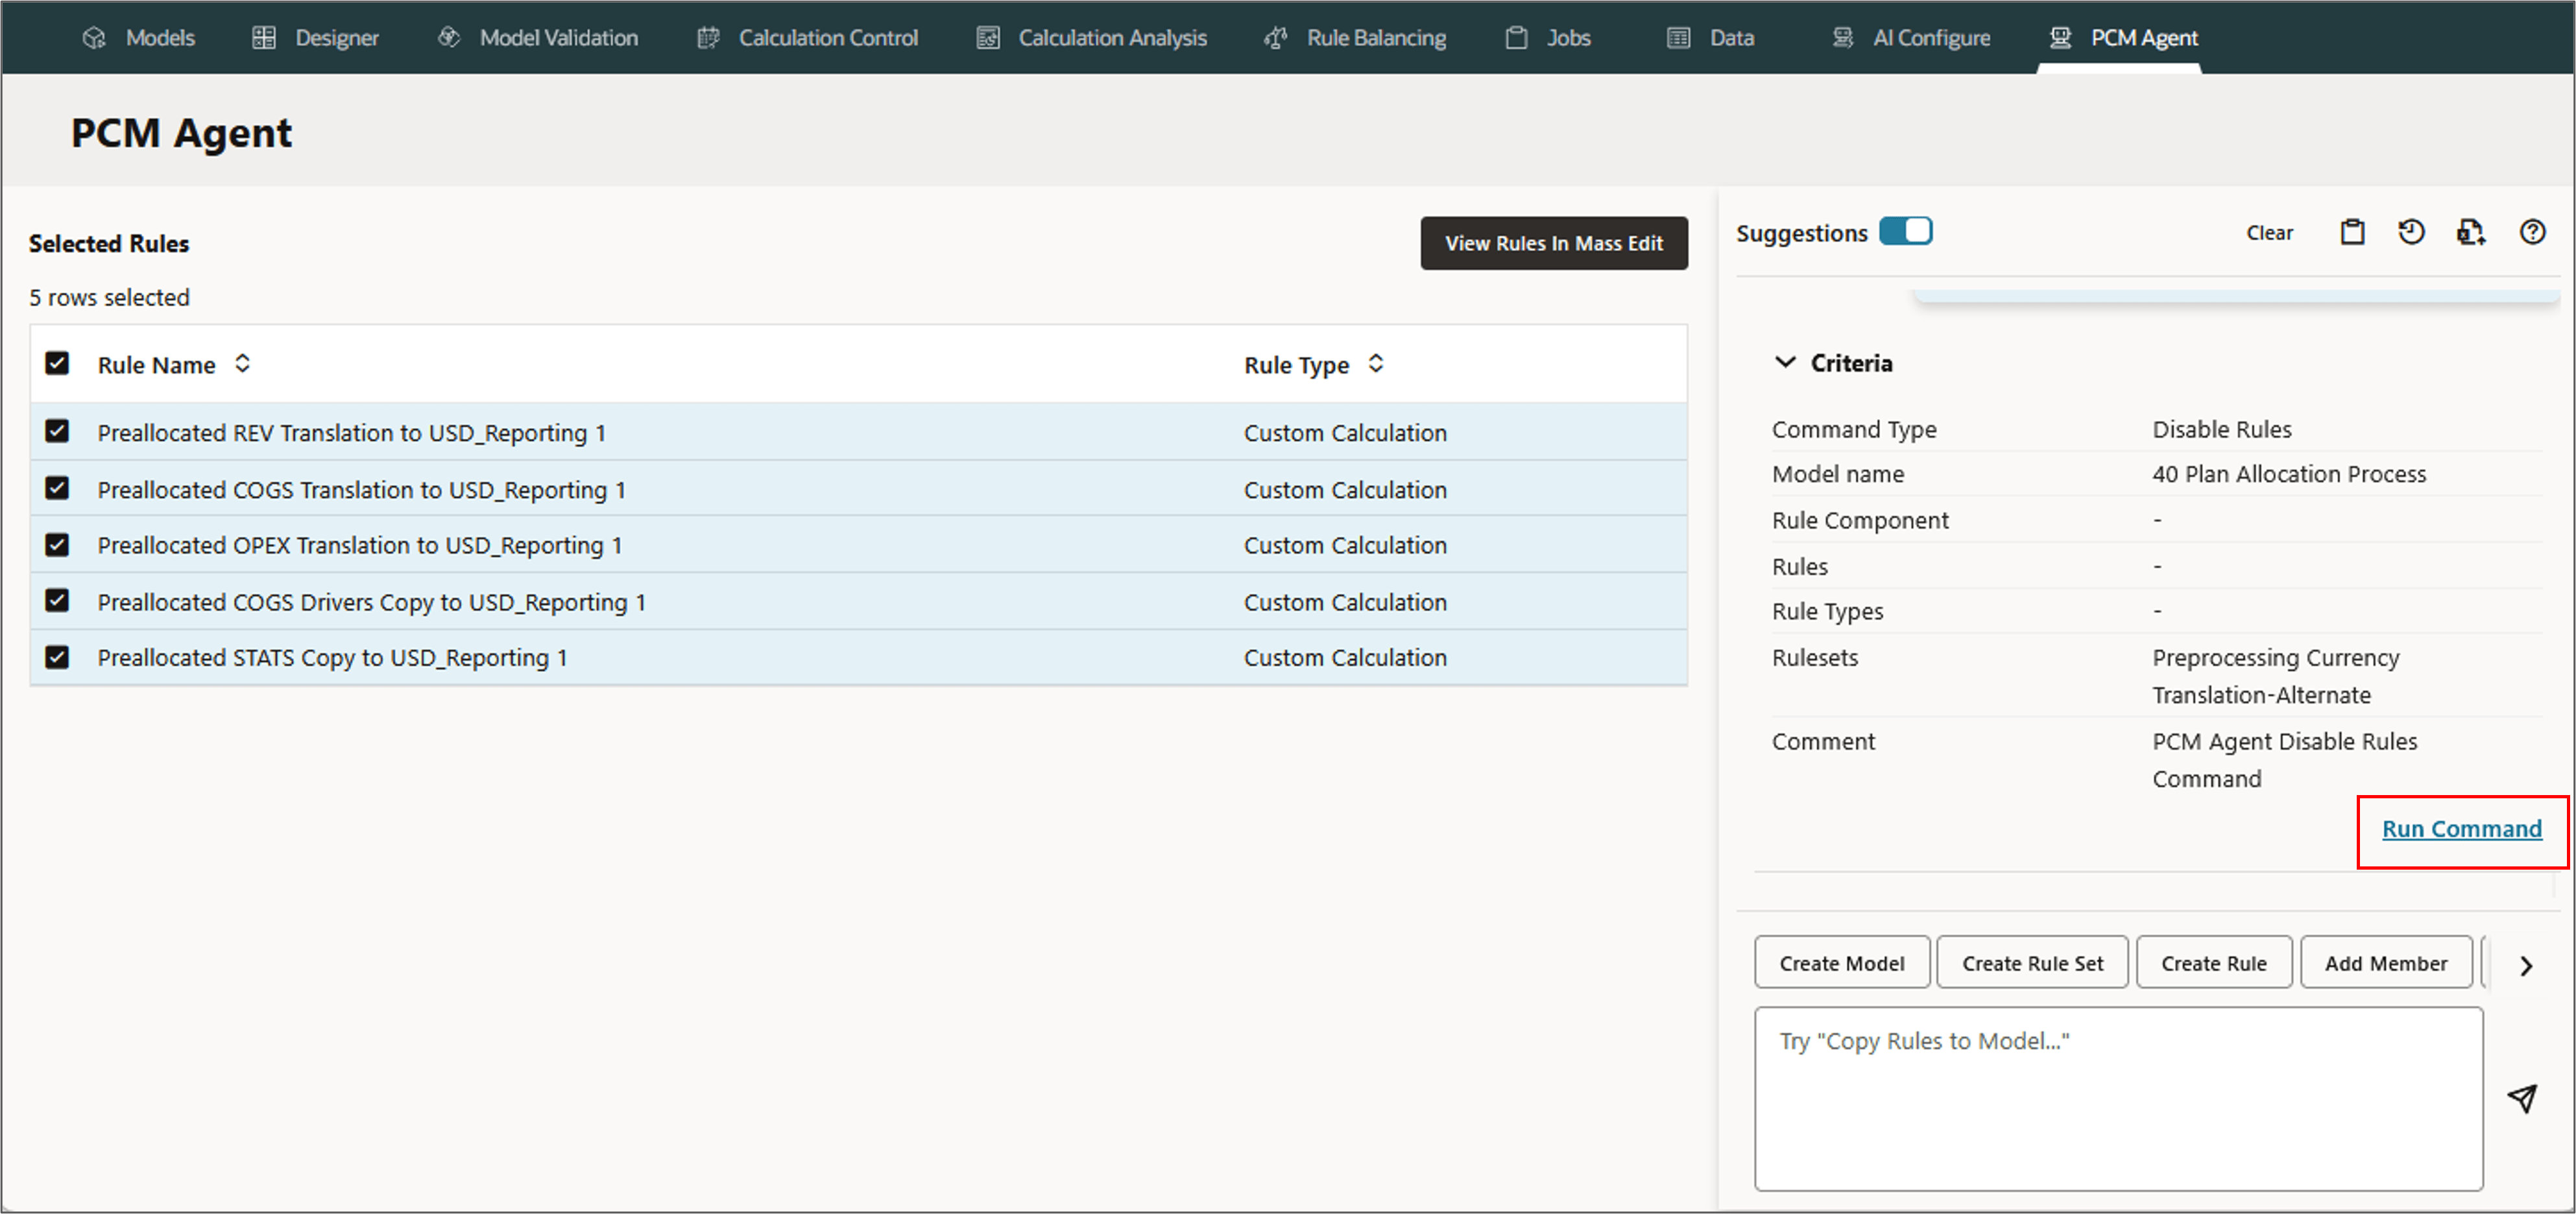This screenshot has height=1214, width=2576.
Task: Send message with paper plane icon
Action: (2522, 1098)
